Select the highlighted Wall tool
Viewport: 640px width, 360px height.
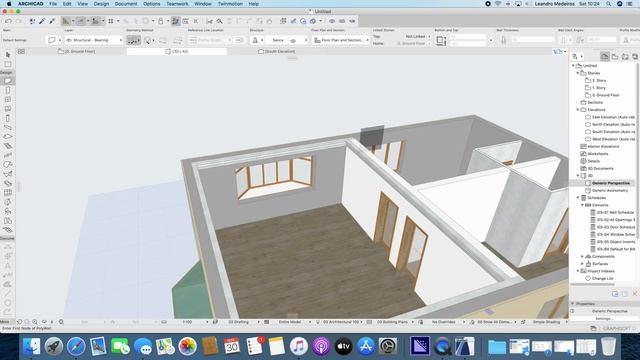[7, 81]
